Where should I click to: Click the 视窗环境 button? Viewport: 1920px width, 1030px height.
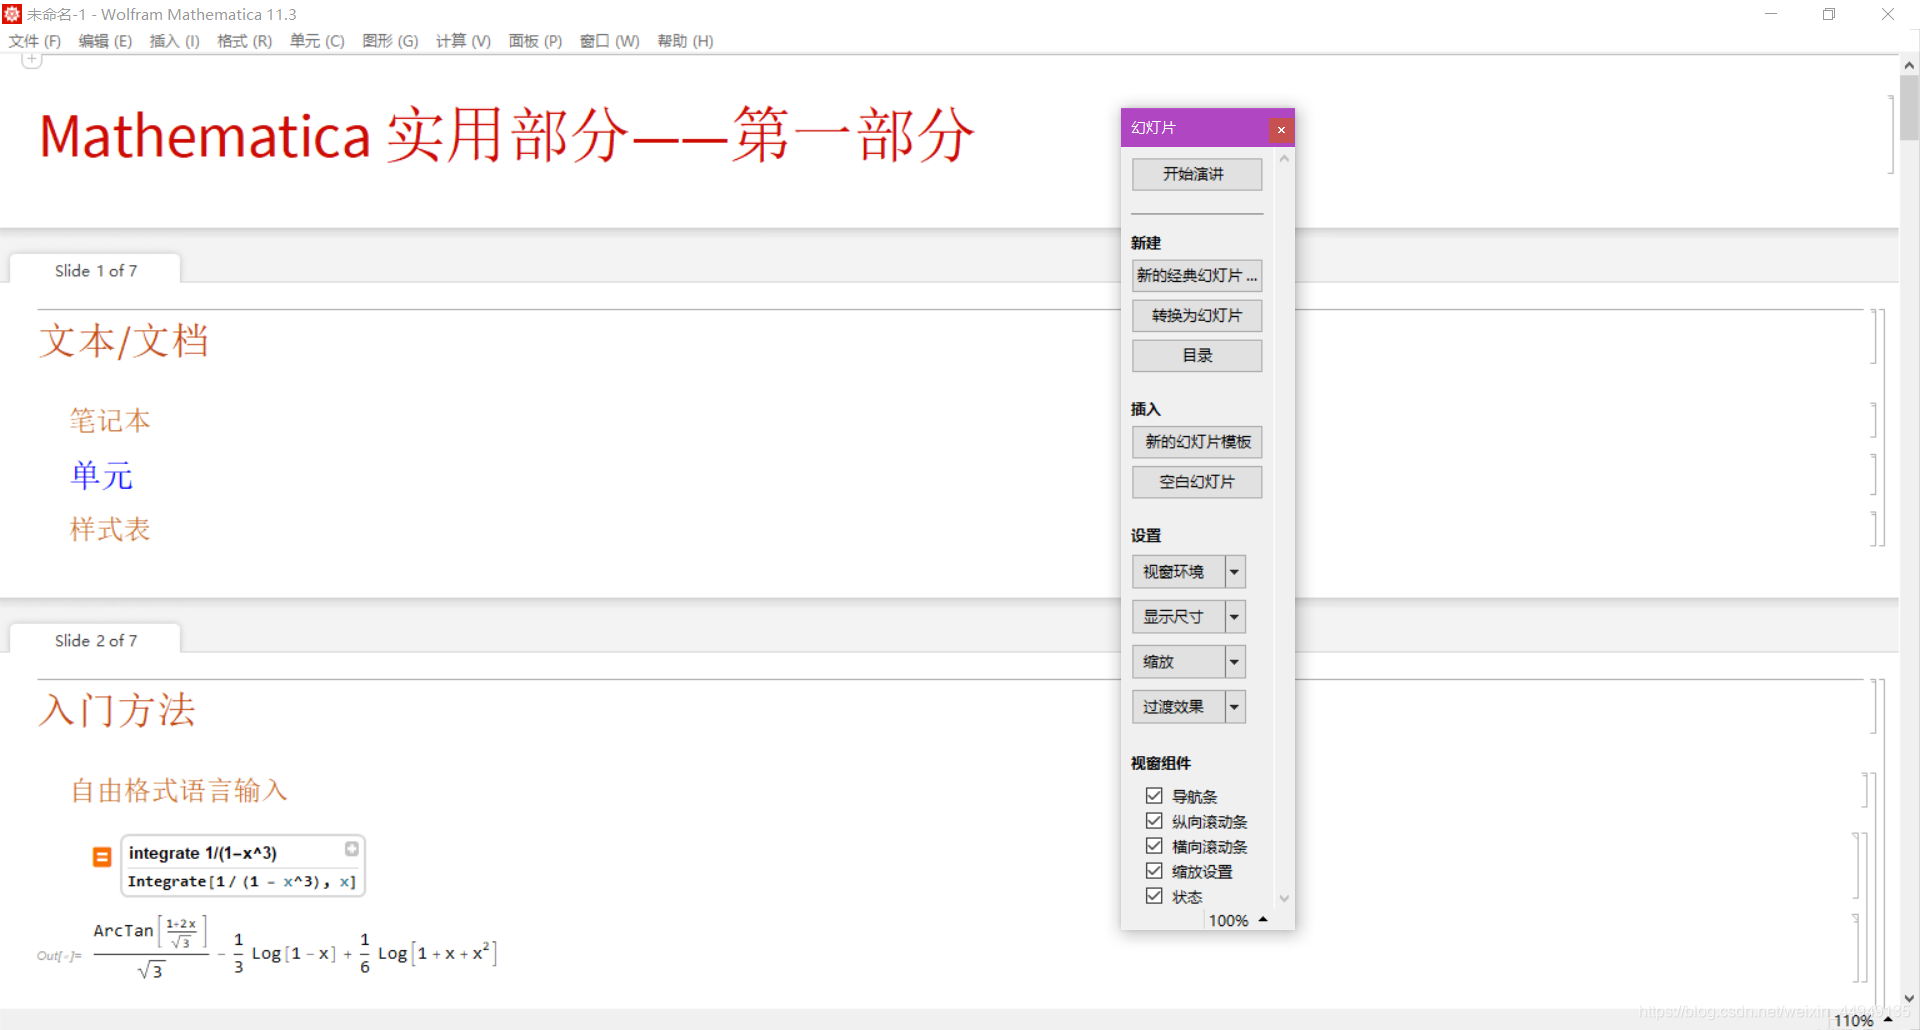point(1178,572)
